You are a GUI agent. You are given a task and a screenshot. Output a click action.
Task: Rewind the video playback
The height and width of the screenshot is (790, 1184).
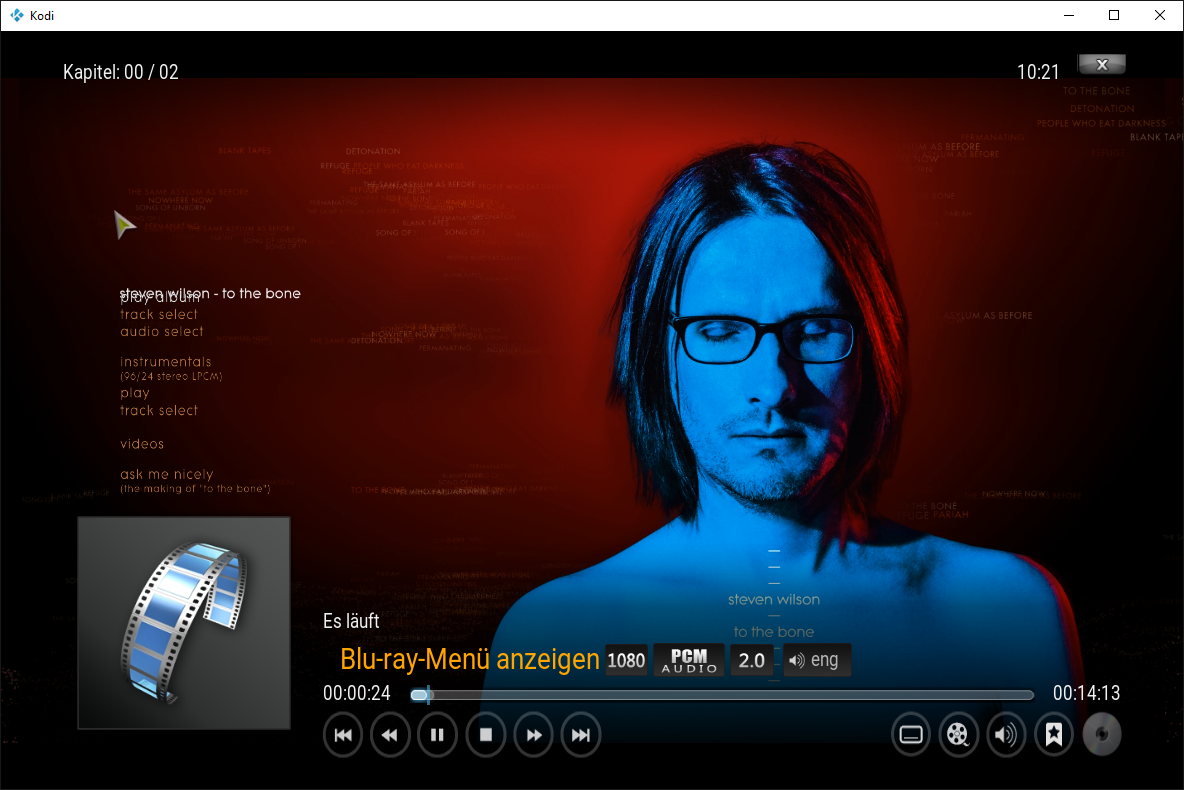point(390,735)
